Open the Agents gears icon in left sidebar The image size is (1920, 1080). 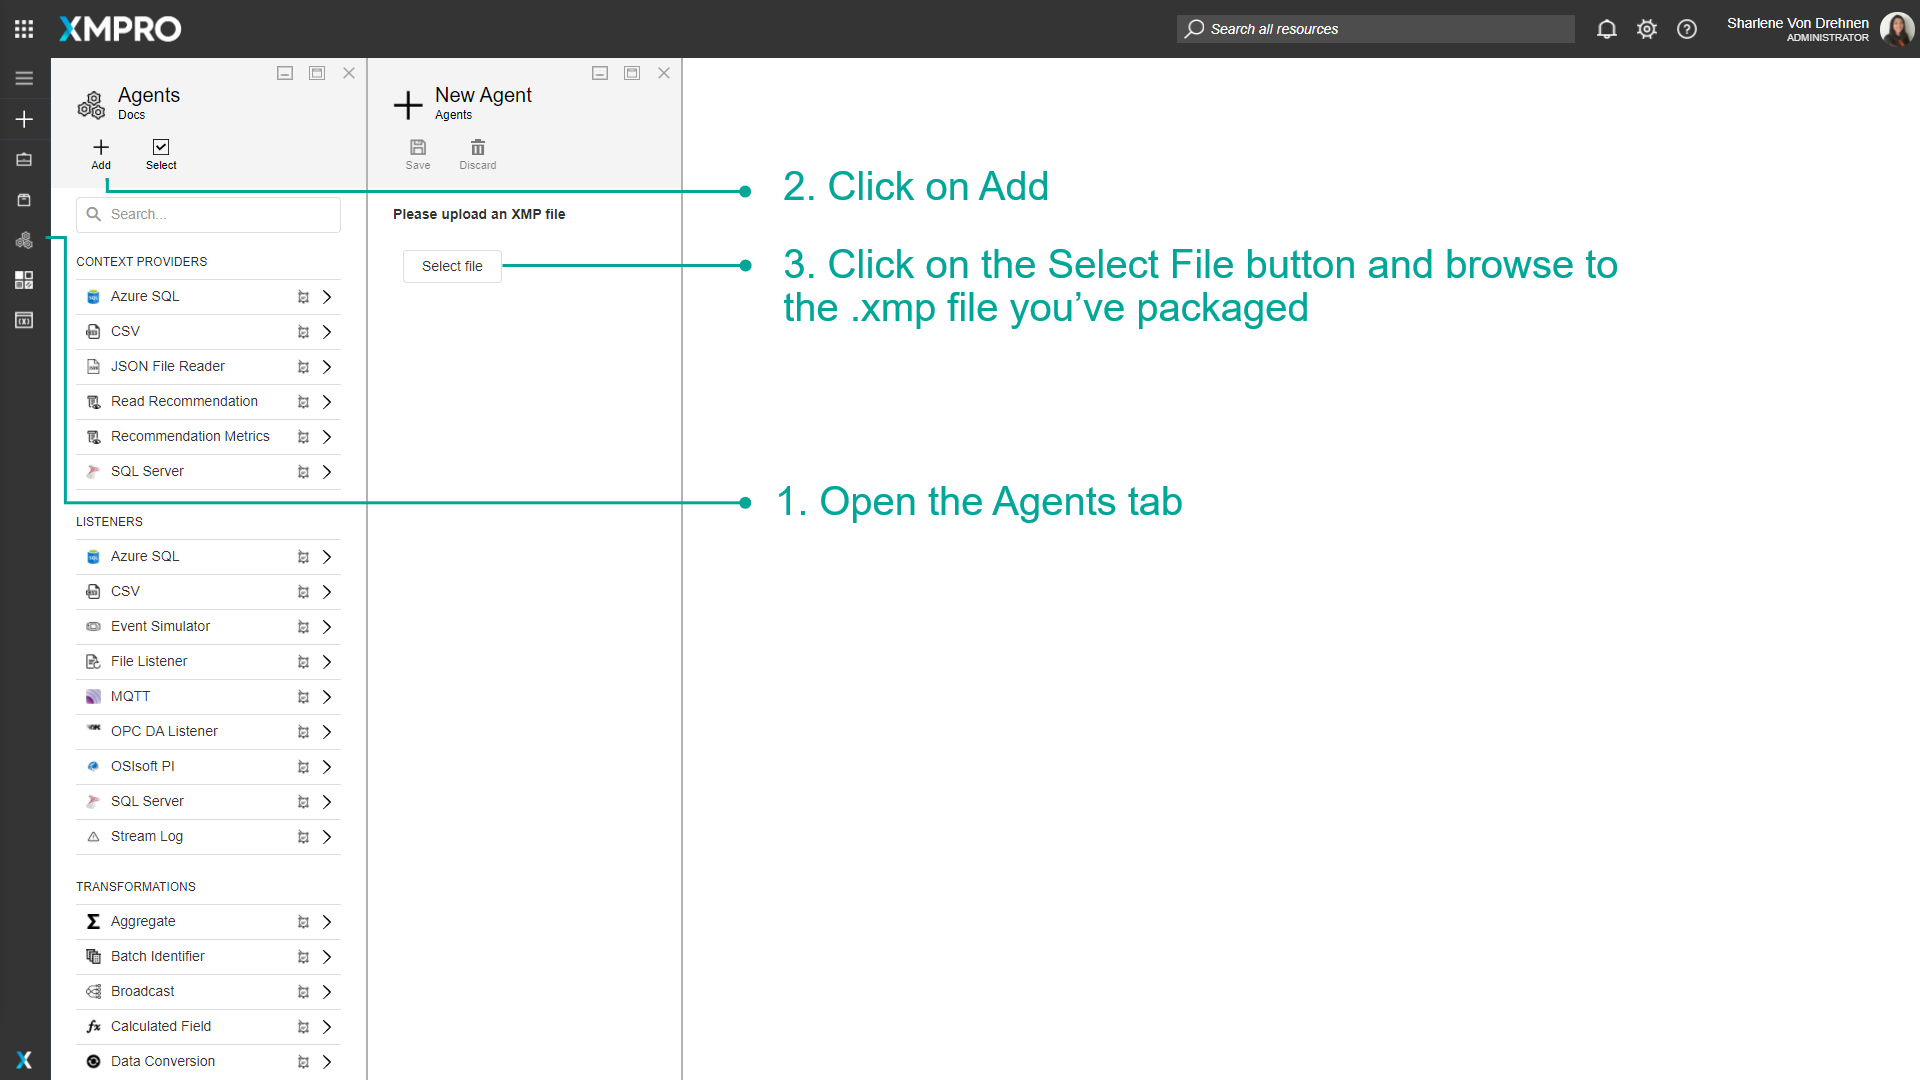[x=24, y=240]
